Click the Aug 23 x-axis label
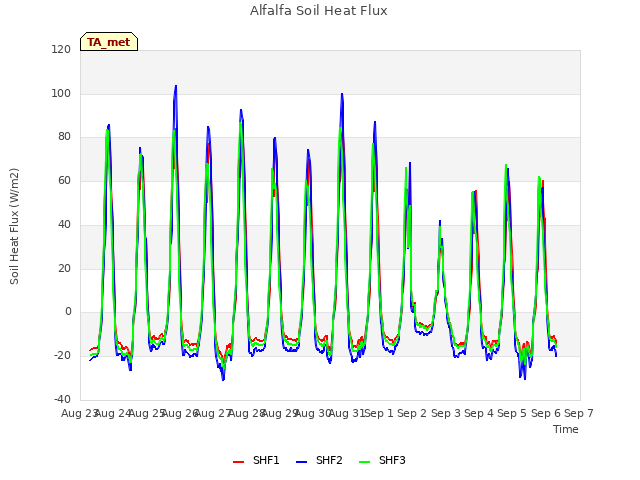This screenshot has width=640, height=480. pyautogui.click(x=80, y=413)
